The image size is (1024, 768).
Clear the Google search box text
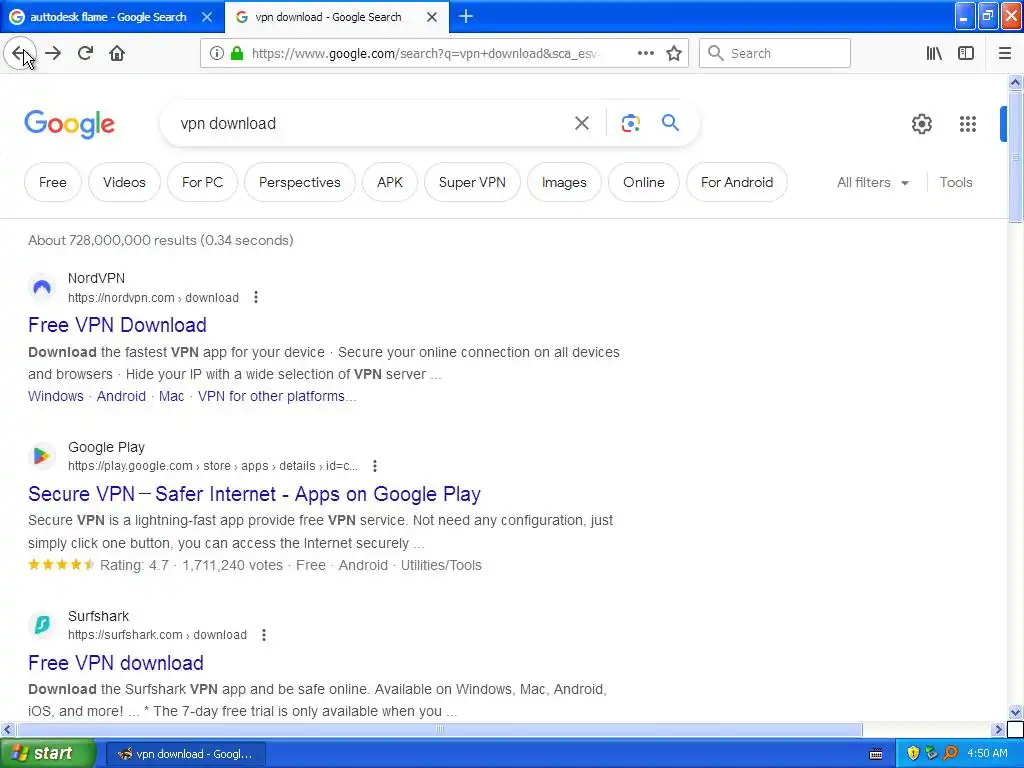[581, 123]
